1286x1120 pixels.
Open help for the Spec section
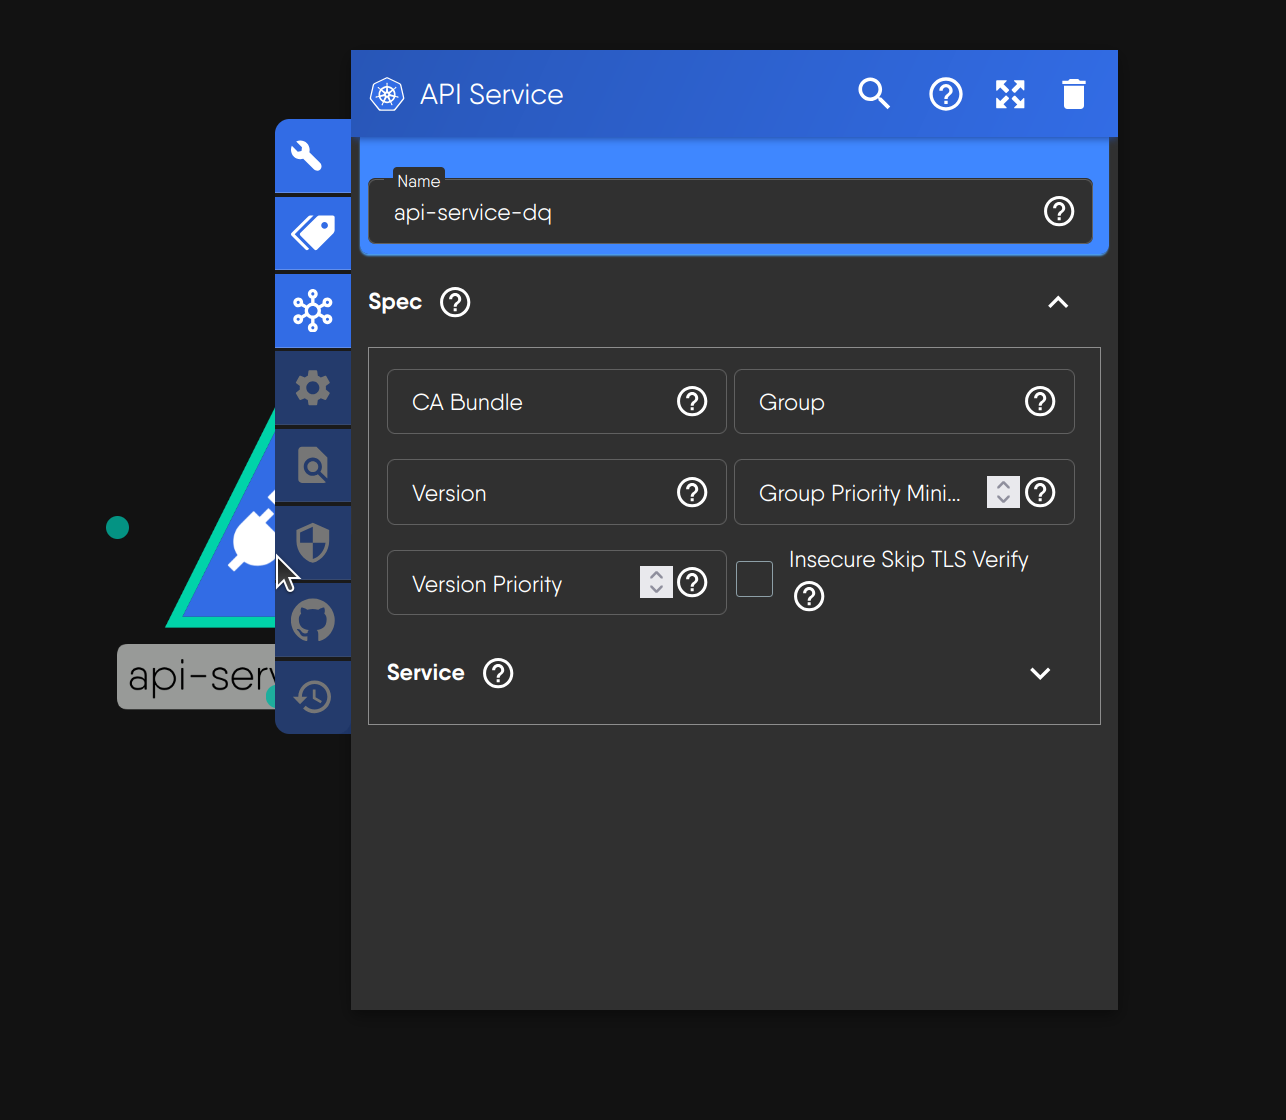tap(455, 302)
